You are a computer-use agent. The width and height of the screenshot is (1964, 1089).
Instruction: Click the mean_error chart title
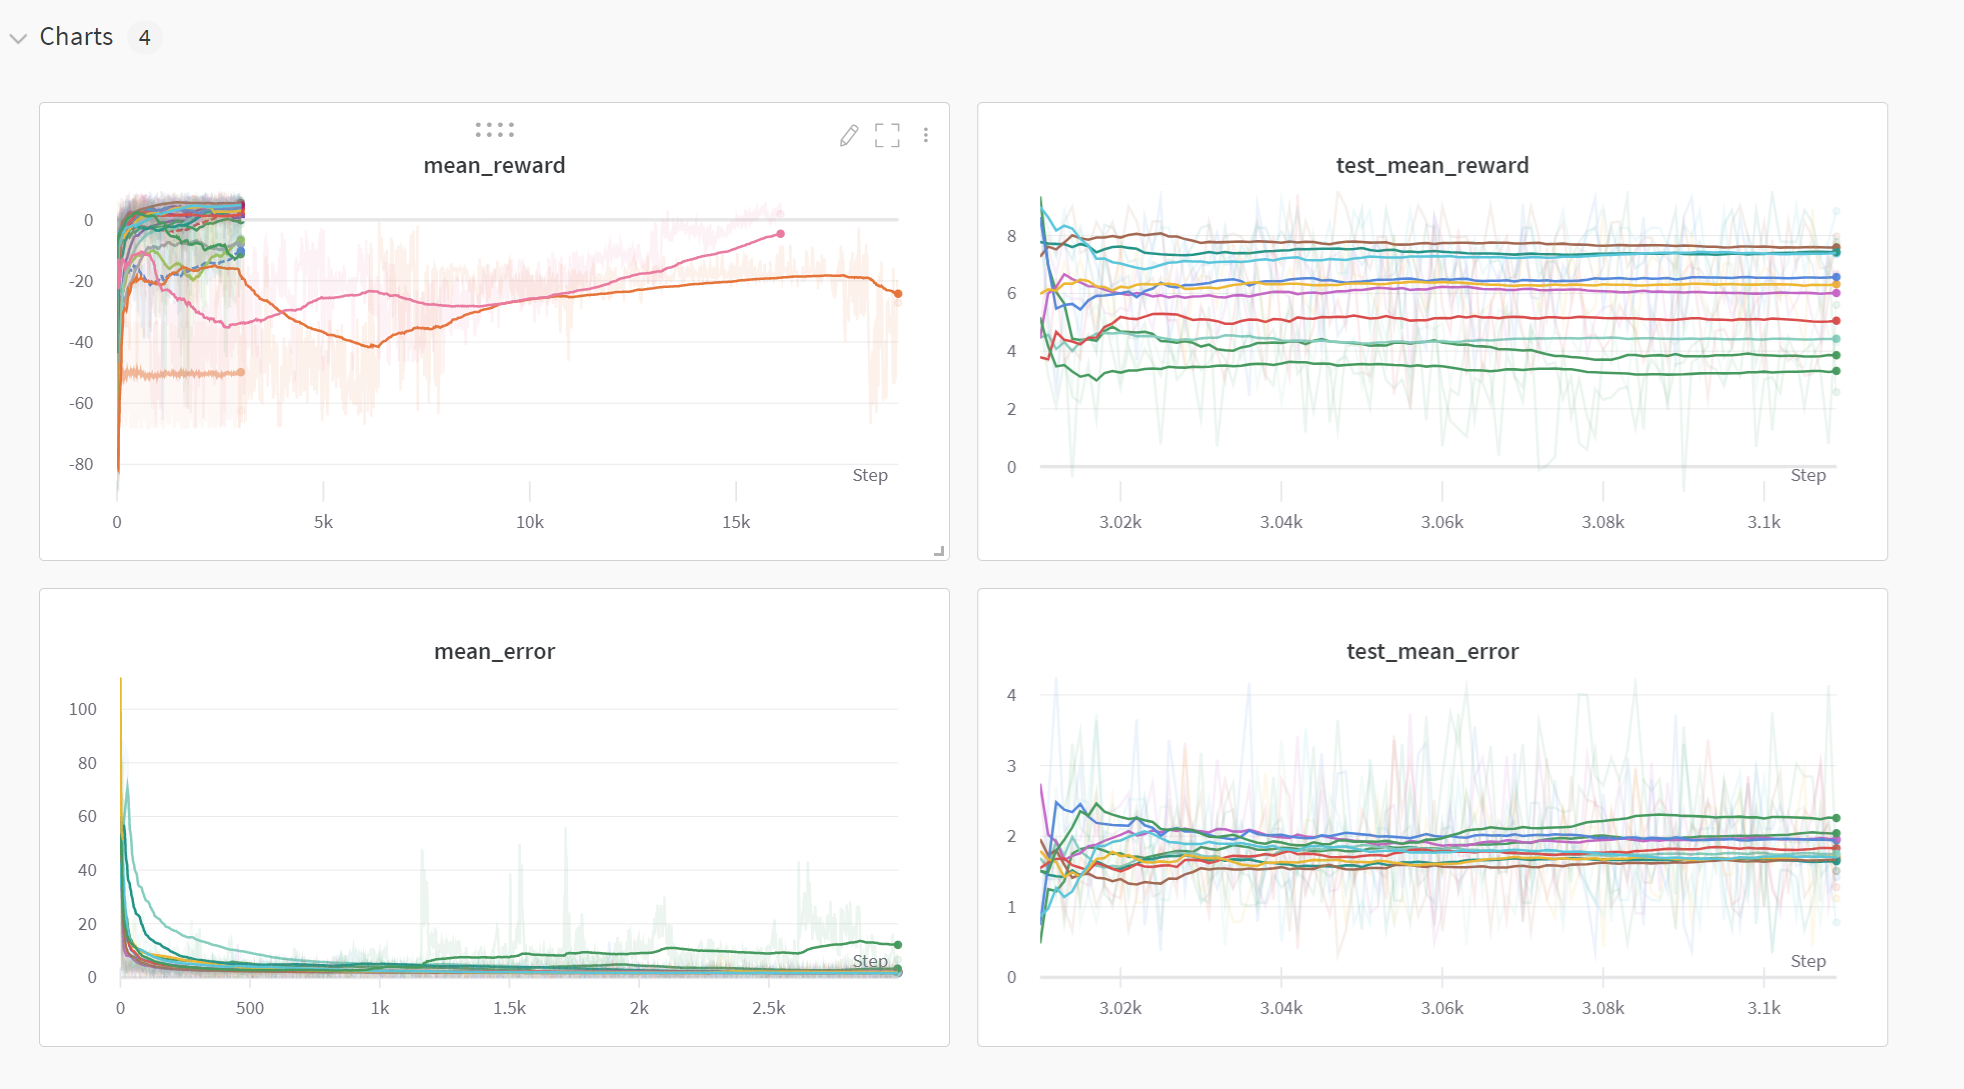pos(494,651)
